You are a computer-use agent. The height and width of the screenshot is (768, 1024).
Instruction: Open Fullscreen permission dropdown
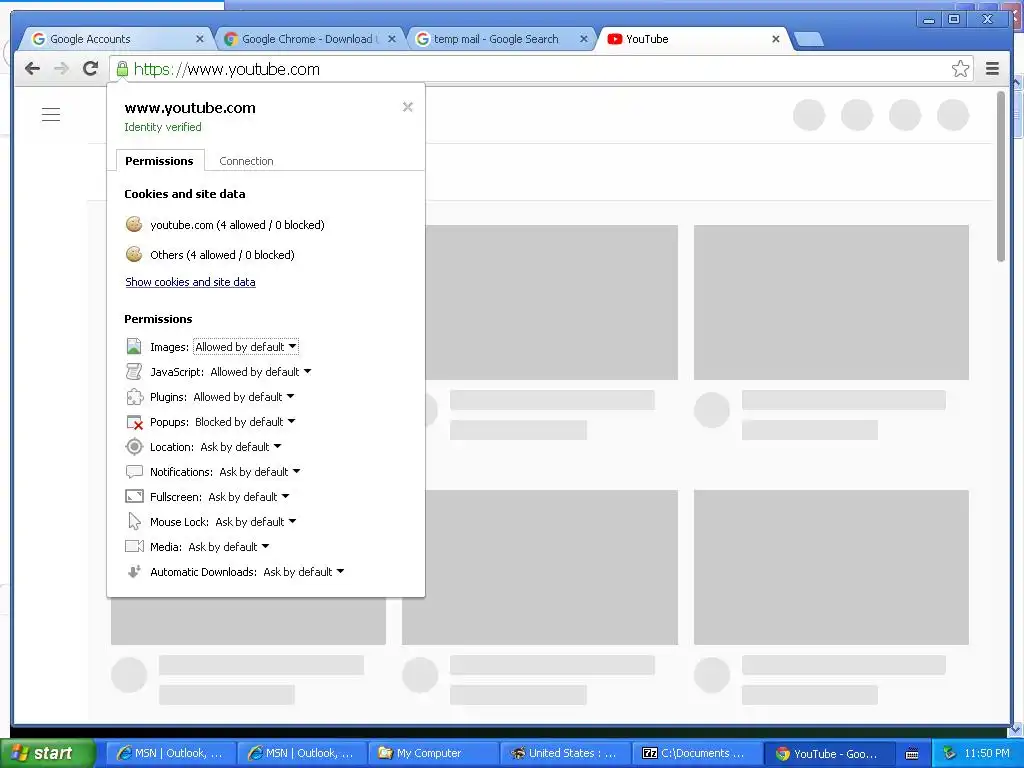coord(248,497)
